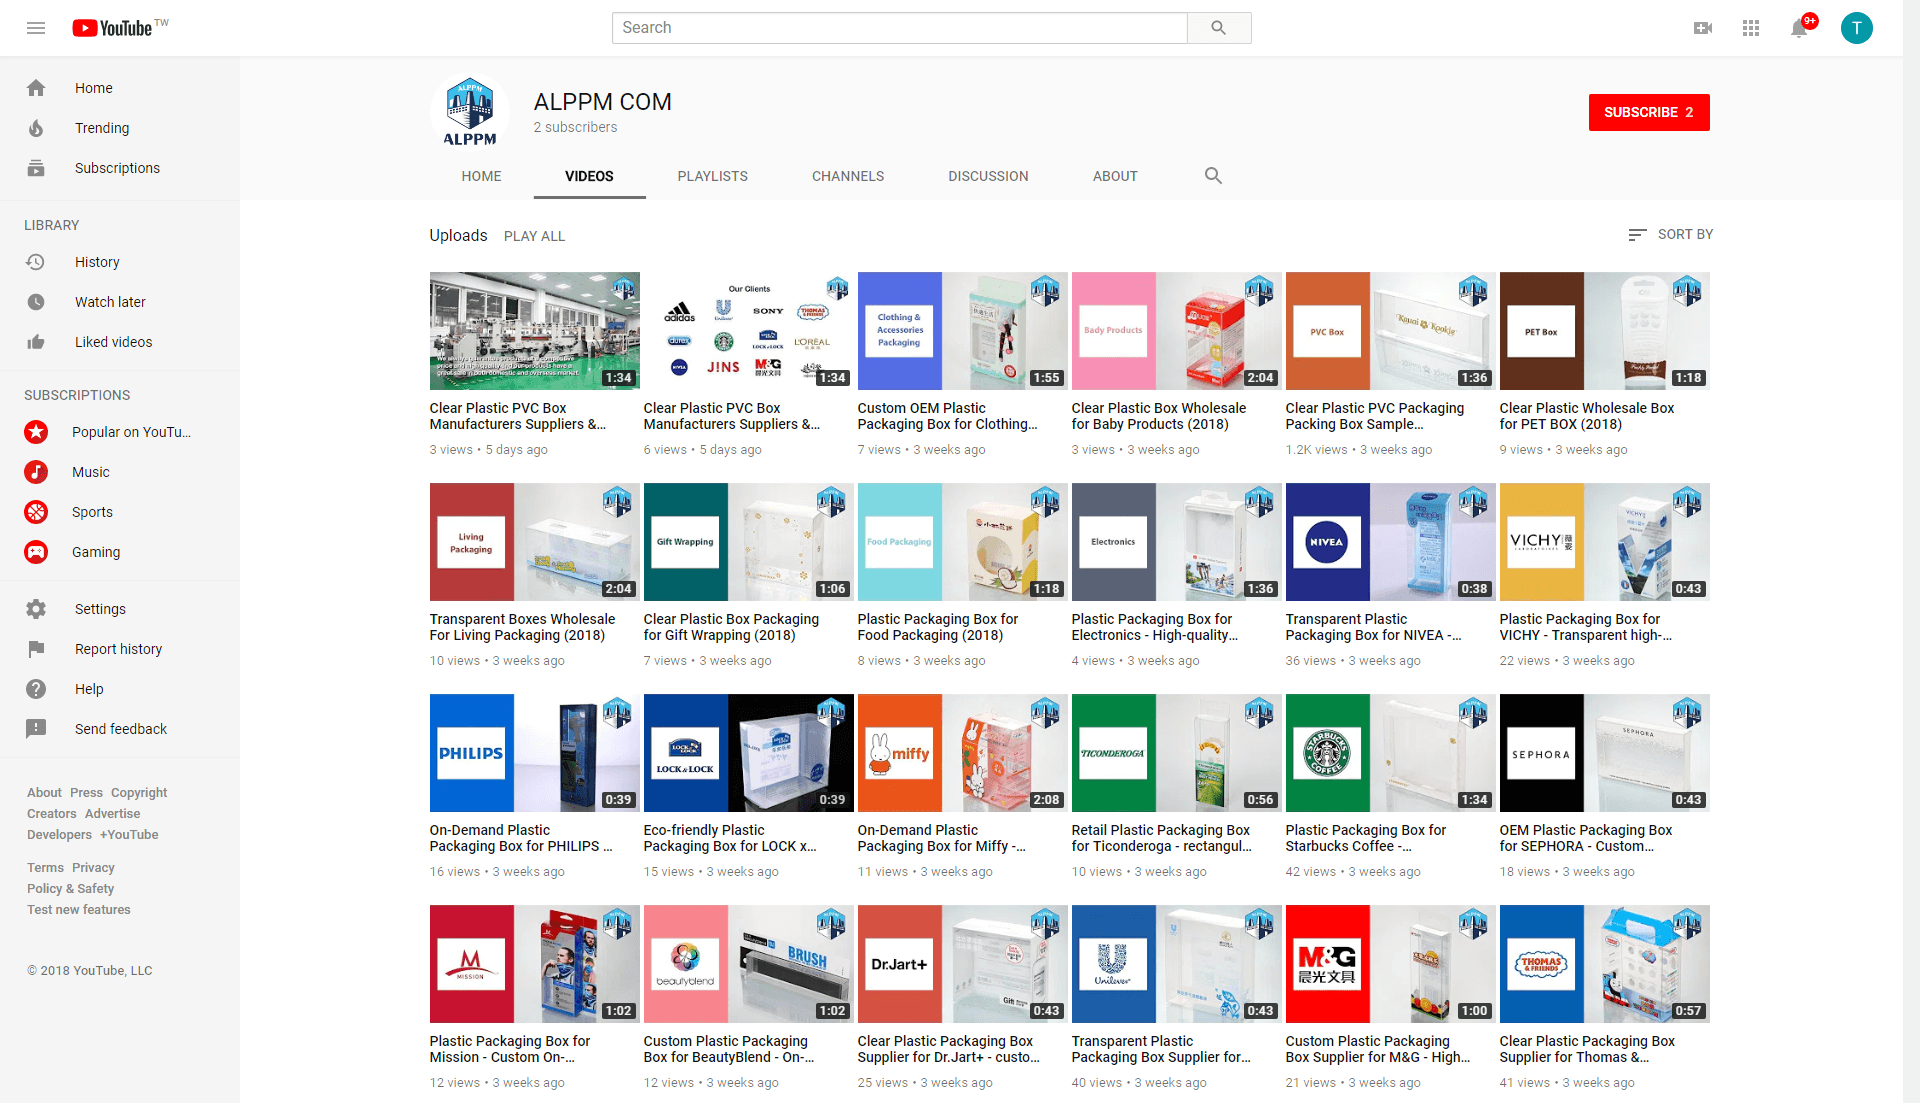Image resolution: width=1920 pixels, height=1103 pixels.
Task: Click the Help question mark icon
Action: coord(36,689)
